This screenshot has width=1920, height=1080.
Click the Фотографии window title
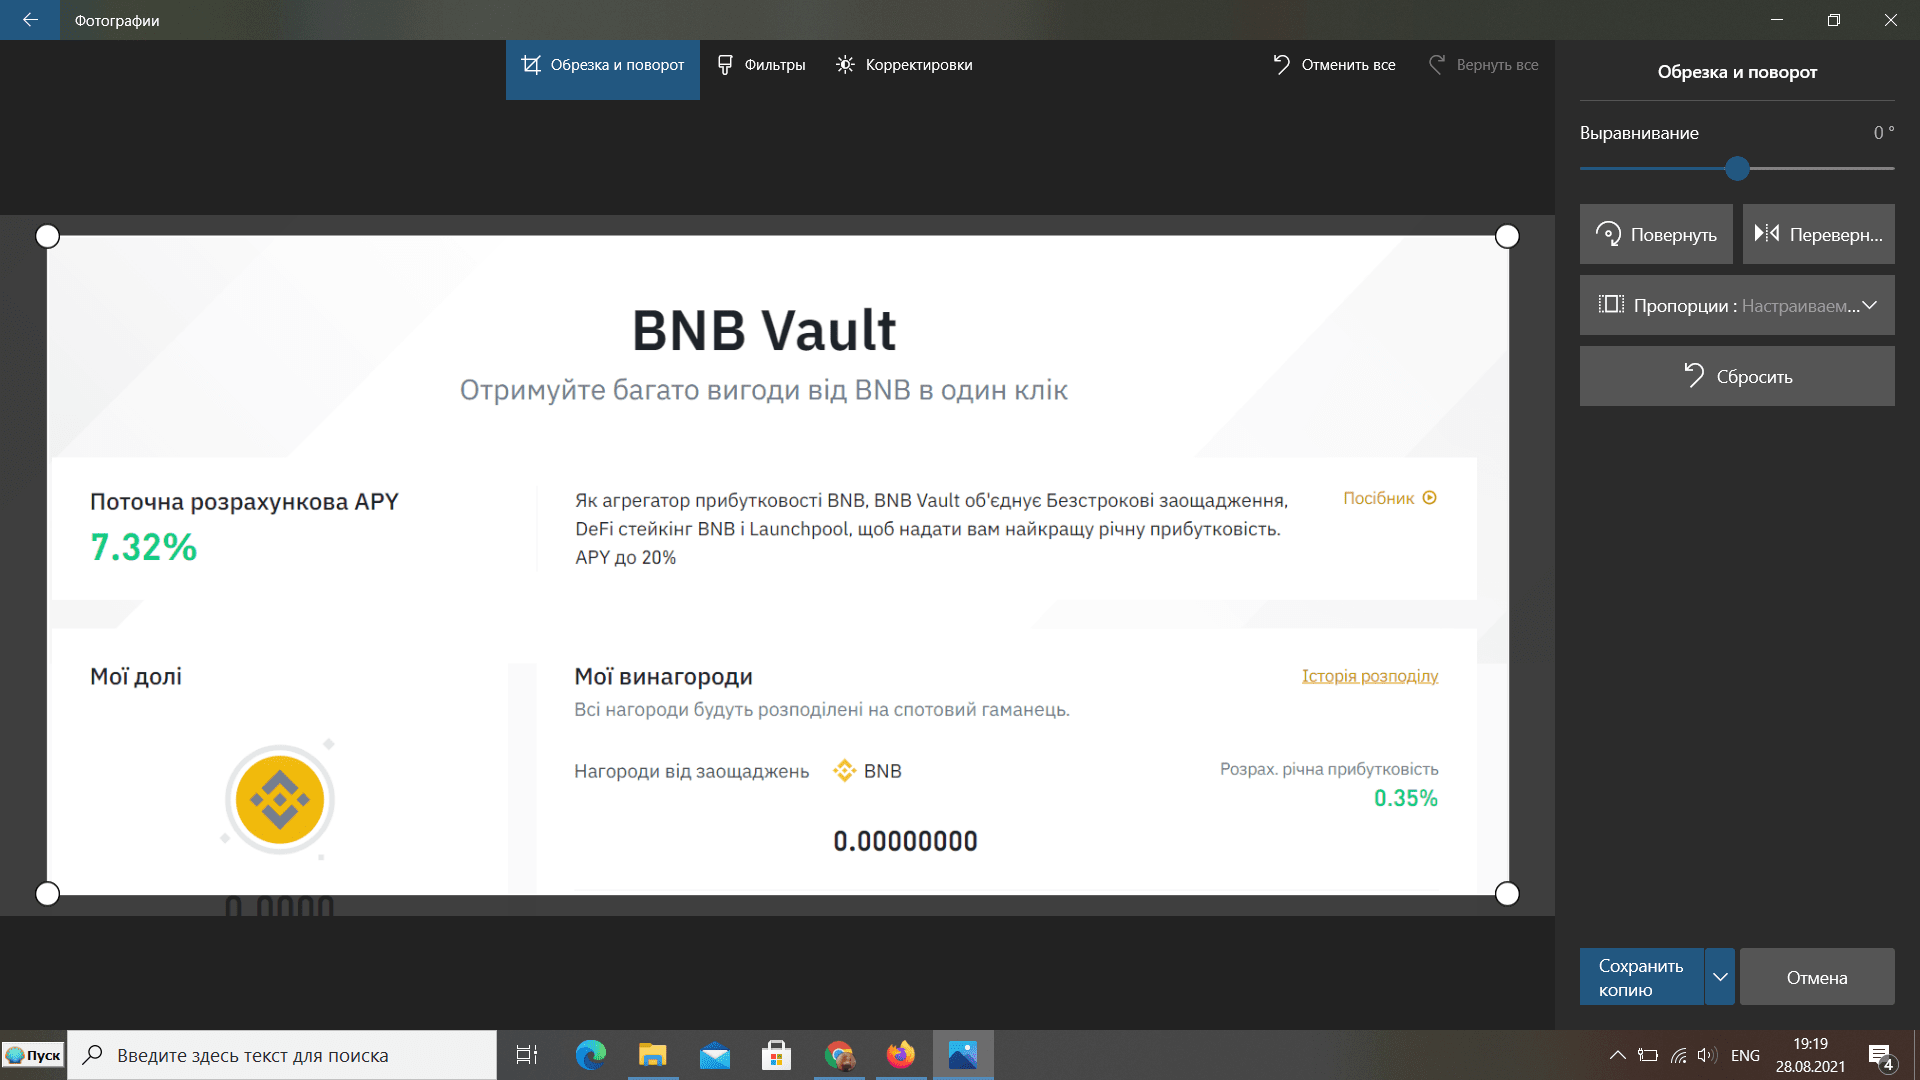(117, 20)
